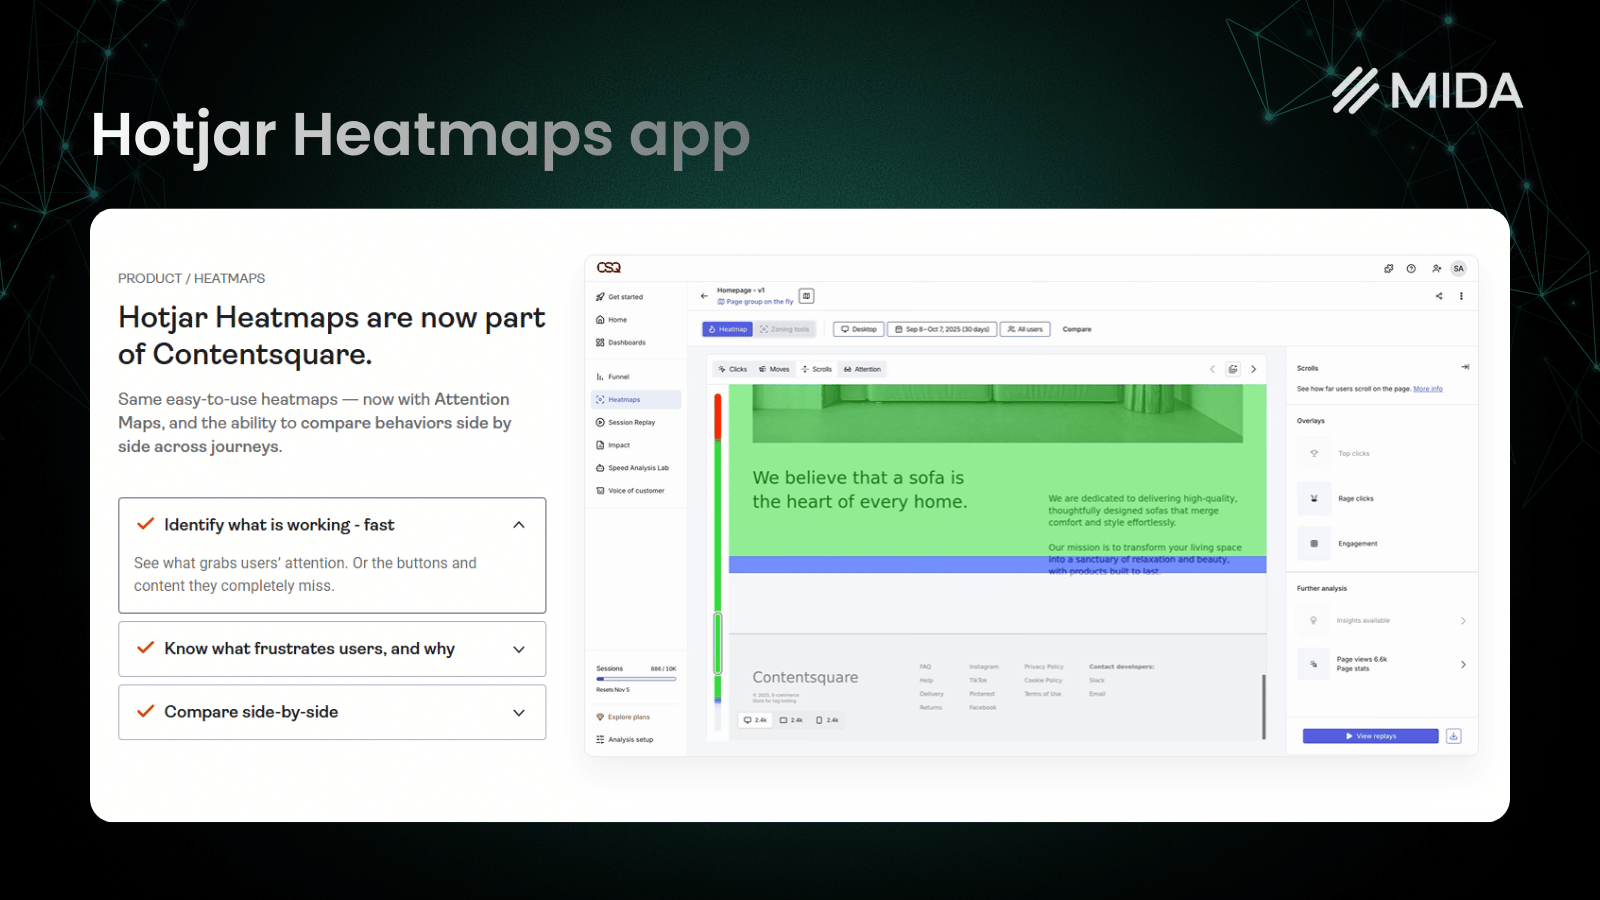Open Session Replay in the sidebar

coord(631,423)
